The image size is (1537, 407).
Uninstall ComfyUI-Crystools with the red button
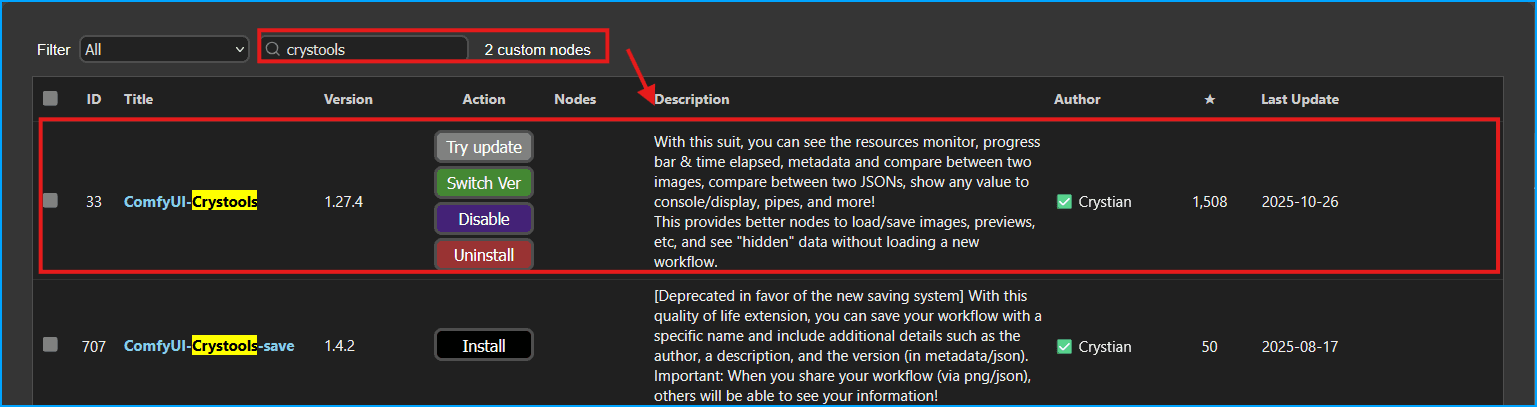pos(484,255)
